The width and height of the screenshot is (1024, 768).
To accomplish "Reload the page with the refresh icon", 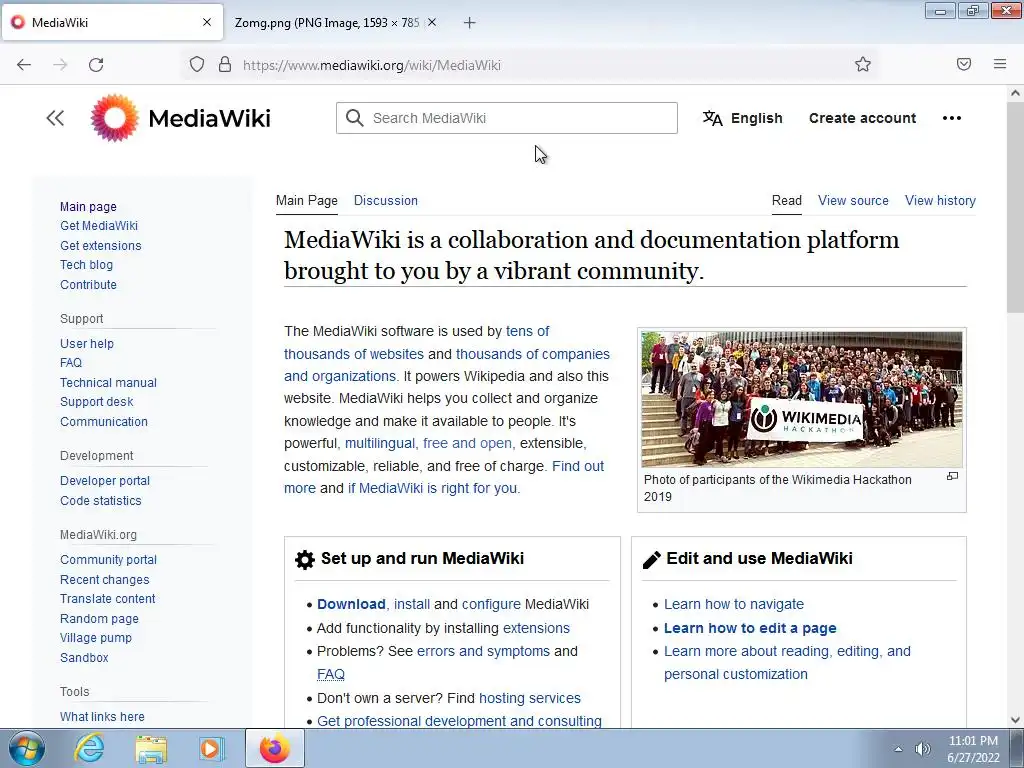I will tap(96, 65).
